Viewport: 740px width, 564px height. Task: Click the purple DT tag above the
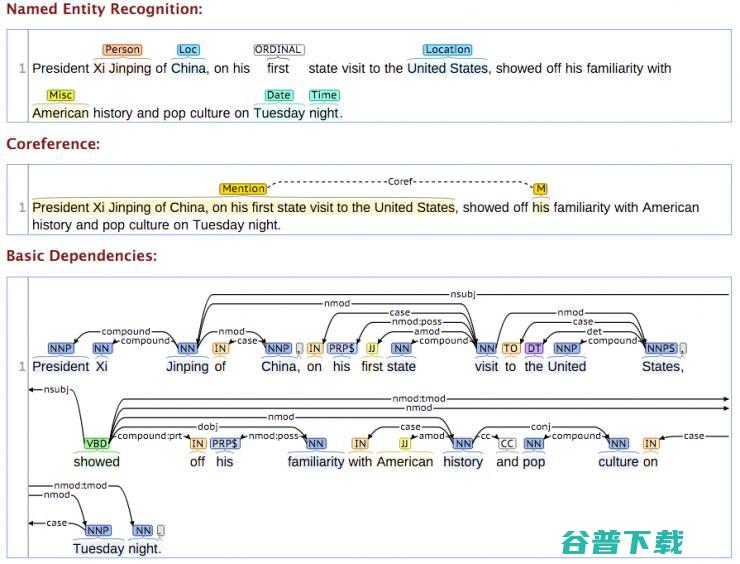[534, 349]
